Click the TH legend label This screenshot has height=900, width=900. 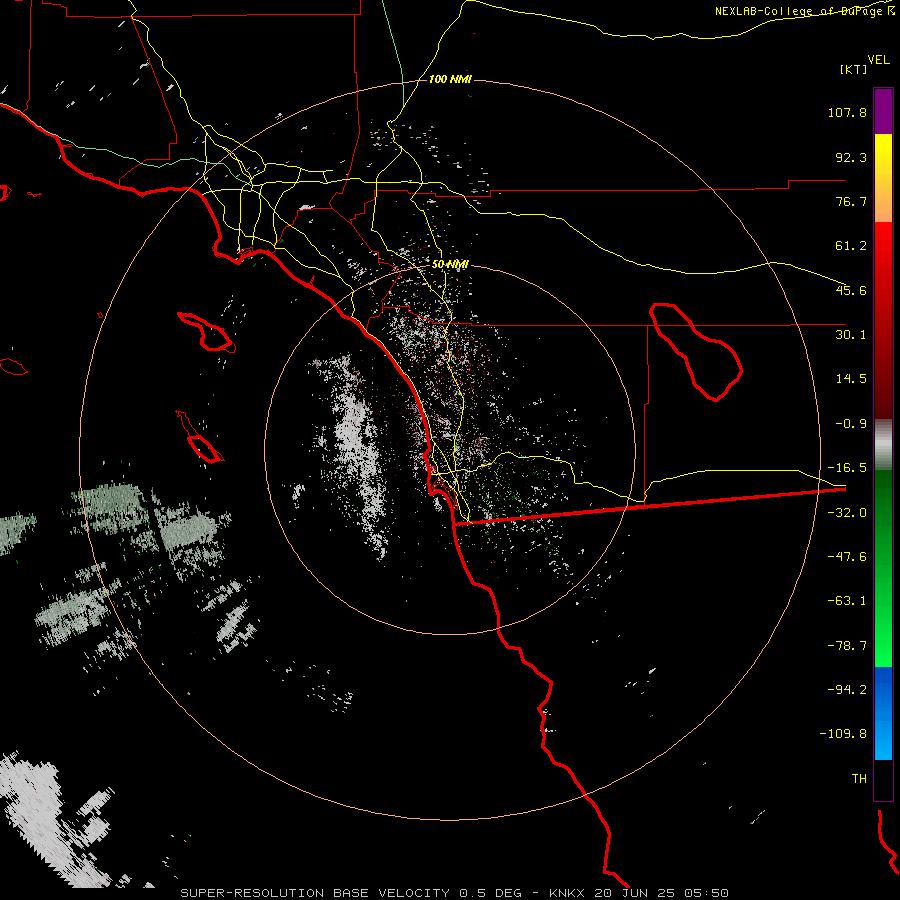859,779
